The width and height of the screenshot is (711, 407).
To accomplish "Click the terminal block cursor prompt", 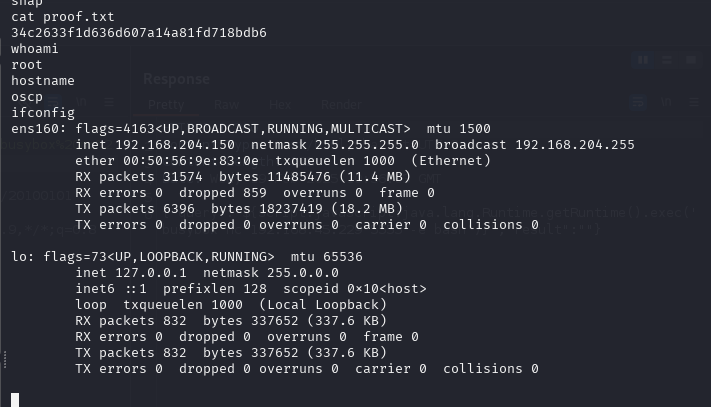I will tap(15, 400).
